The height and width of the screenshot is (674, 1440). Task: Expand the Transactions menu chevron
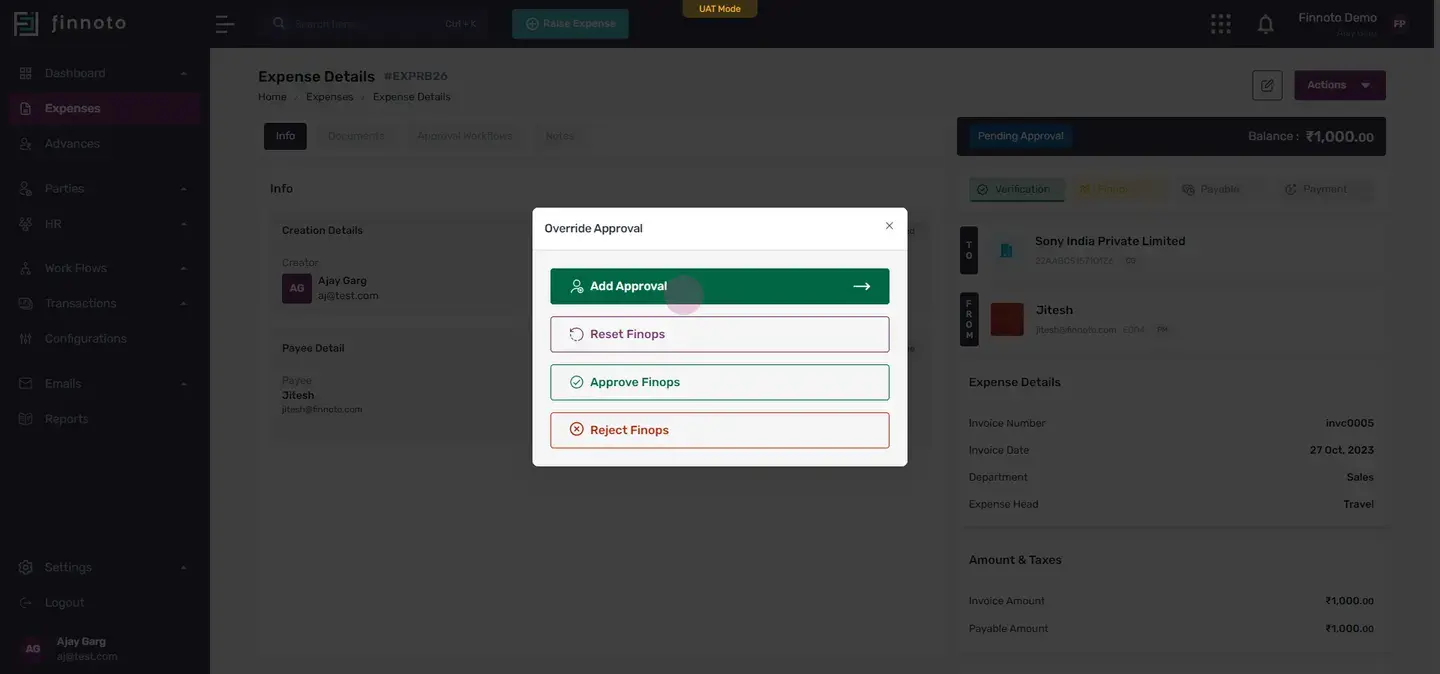[x=184, y=303]
